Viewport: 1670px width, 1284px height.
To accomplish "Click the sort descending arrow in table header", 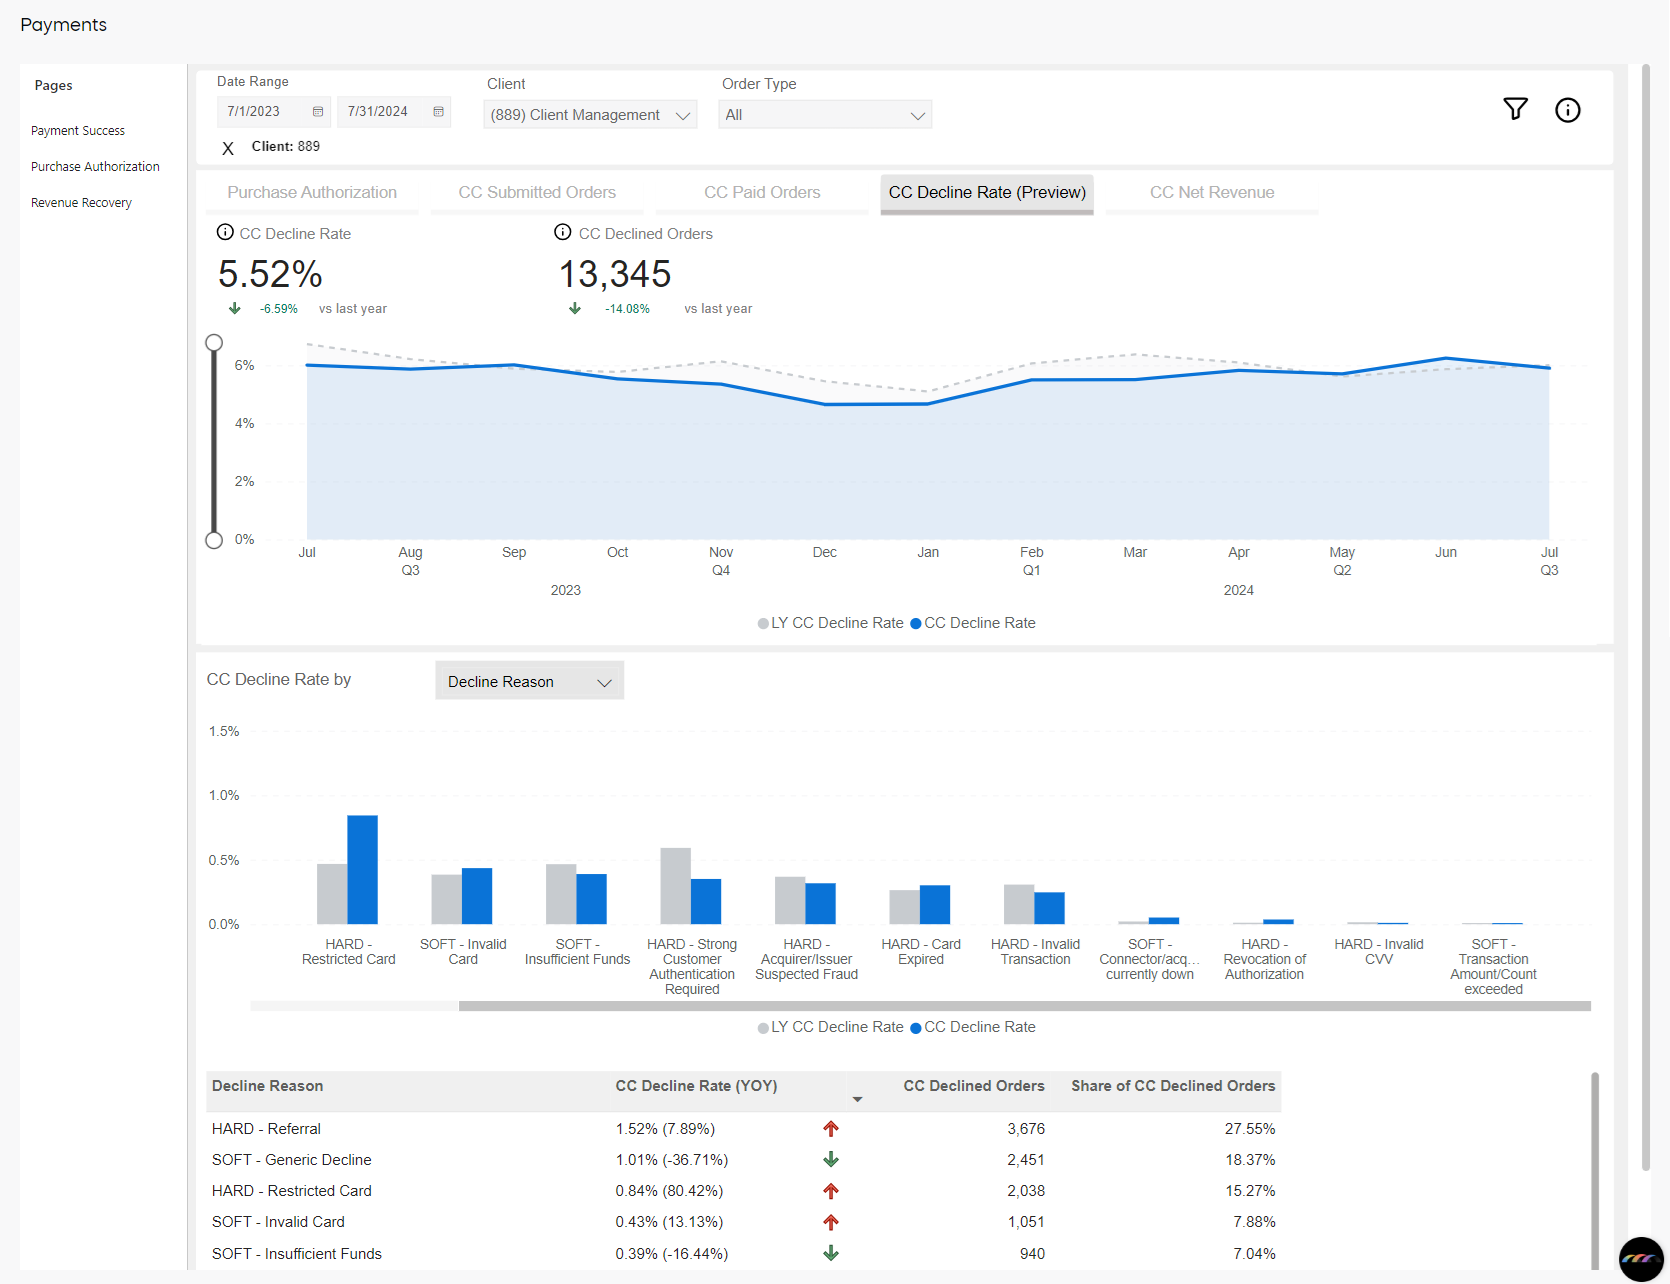I will pyautogui.click(x=857, y=1100).
